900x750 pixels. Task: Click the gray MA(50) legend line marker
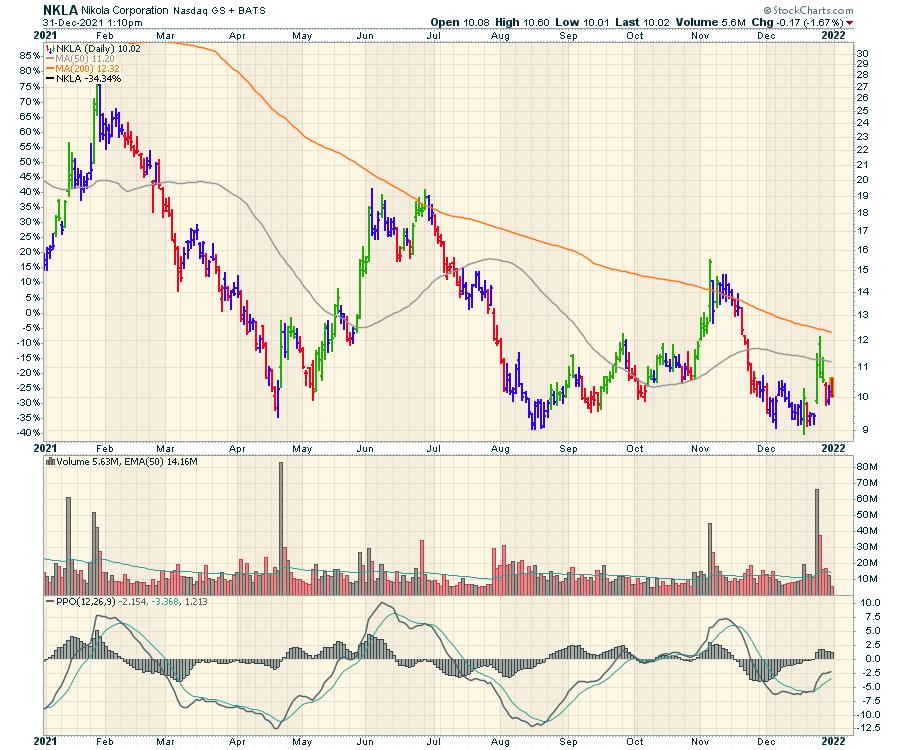tap(52, 58)
